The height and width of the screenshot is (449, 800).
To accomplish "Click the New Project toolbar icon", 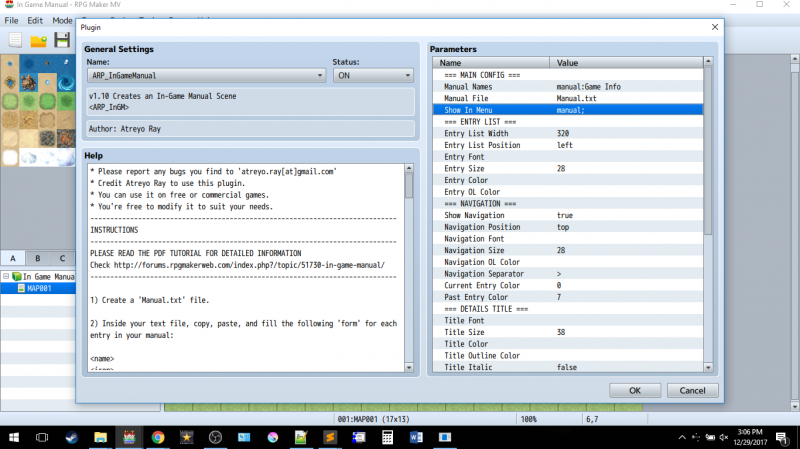I will [x=15, y=40].
